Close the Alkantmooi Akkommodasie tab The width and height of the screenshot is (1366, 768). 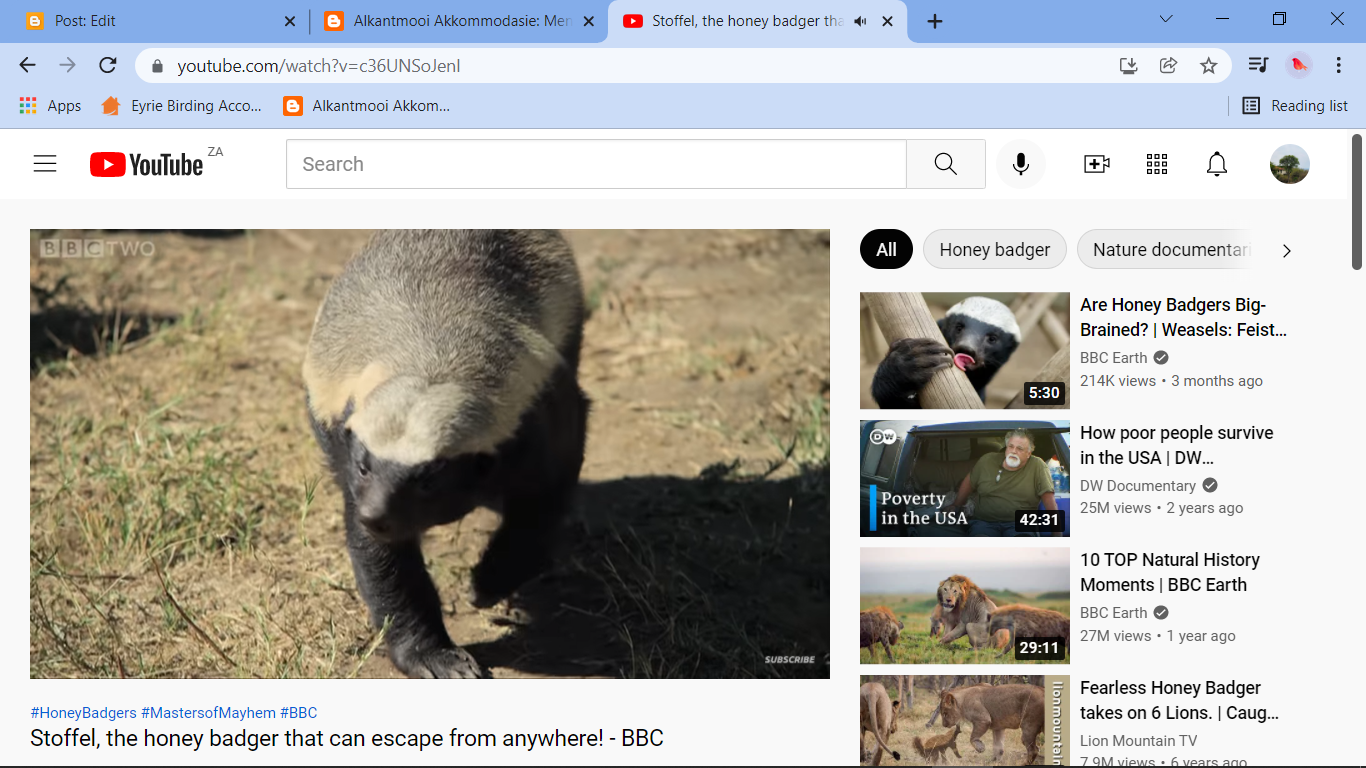[x=589, y=21]
